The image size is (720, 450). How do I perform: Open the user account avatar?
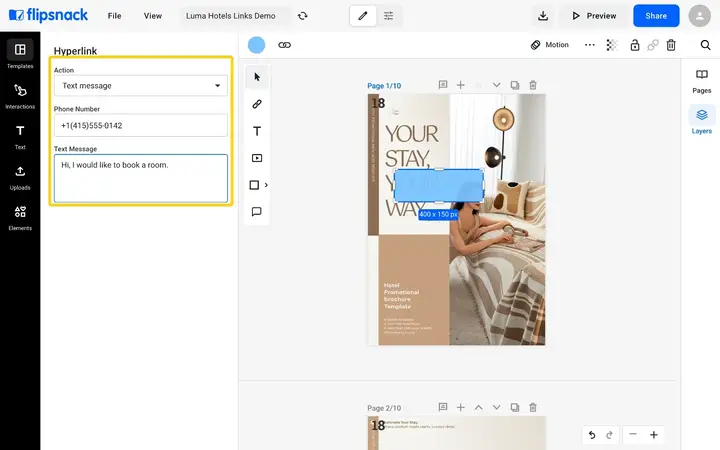(699, 16)
